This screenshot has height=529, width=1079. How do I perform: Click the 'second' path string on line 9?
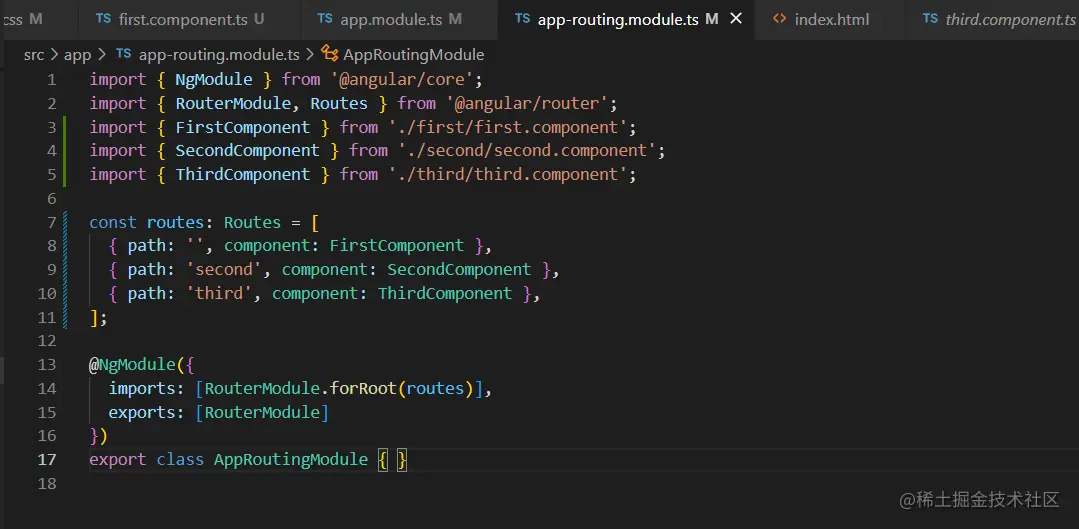click(x=224, y=270)
